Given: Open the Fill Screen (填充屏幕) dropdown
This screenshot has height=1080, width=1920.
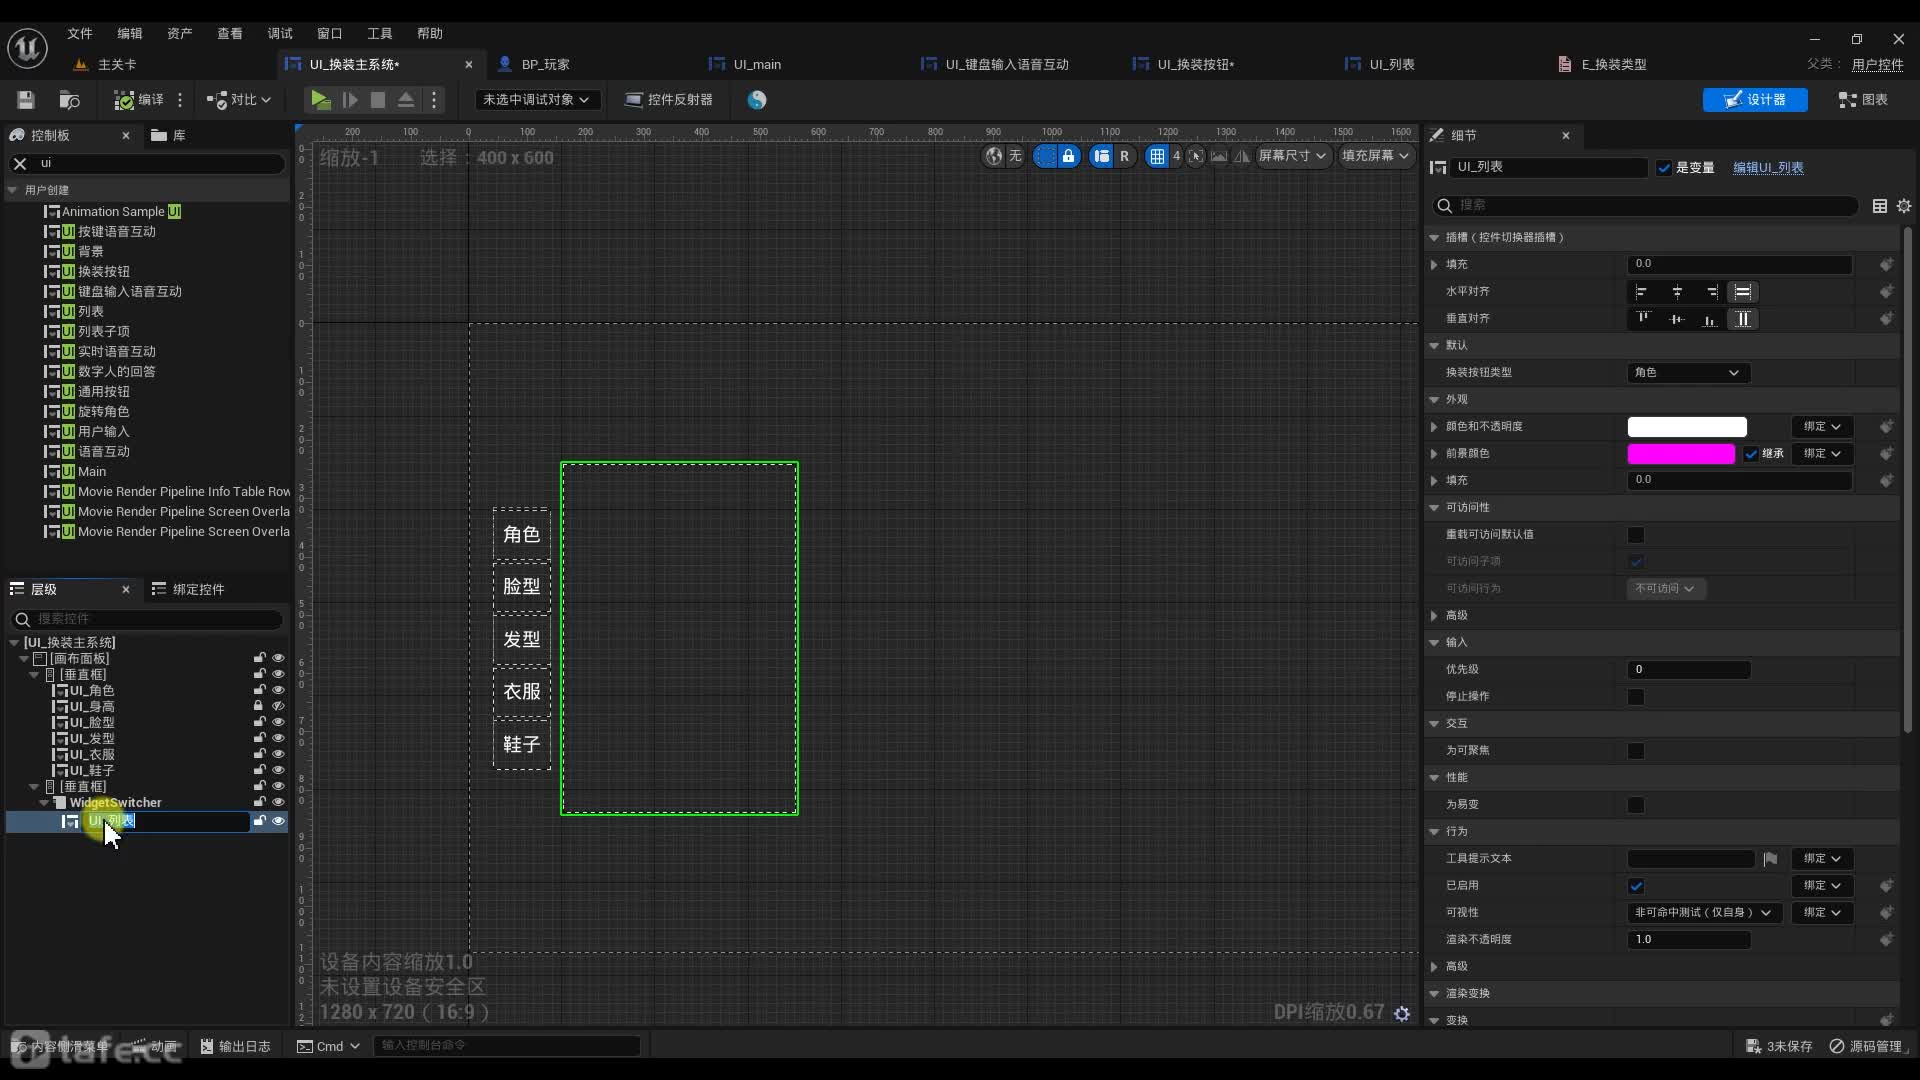Looking at the screenshot, I should tap(1376, 156).
